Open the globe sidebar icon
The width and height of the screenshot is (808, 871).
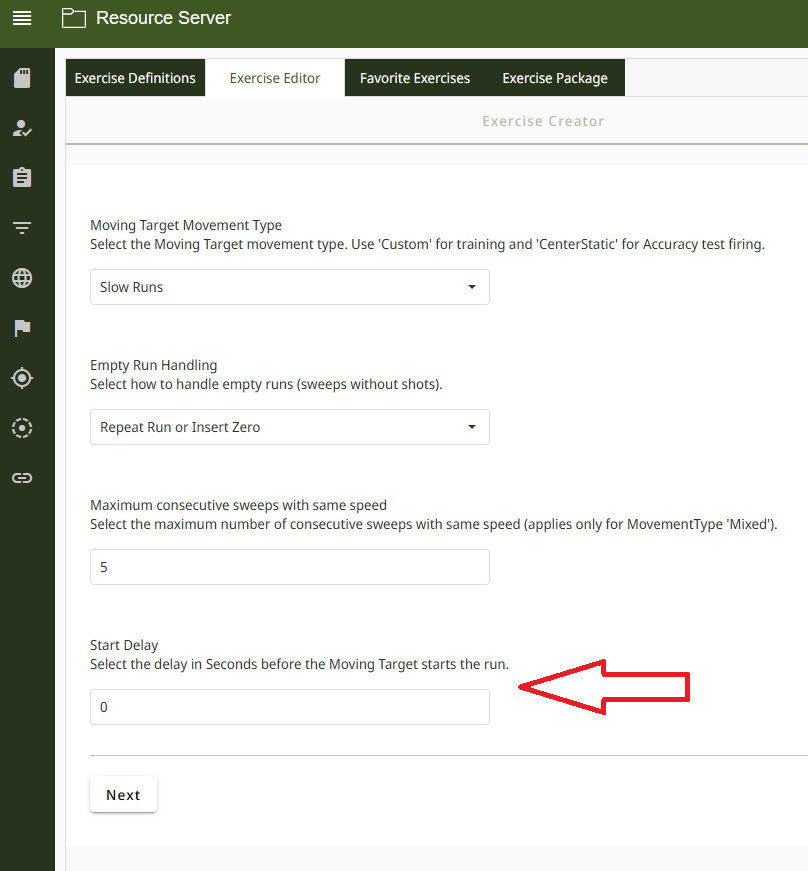pyautogui.click(x=22, y=278)
